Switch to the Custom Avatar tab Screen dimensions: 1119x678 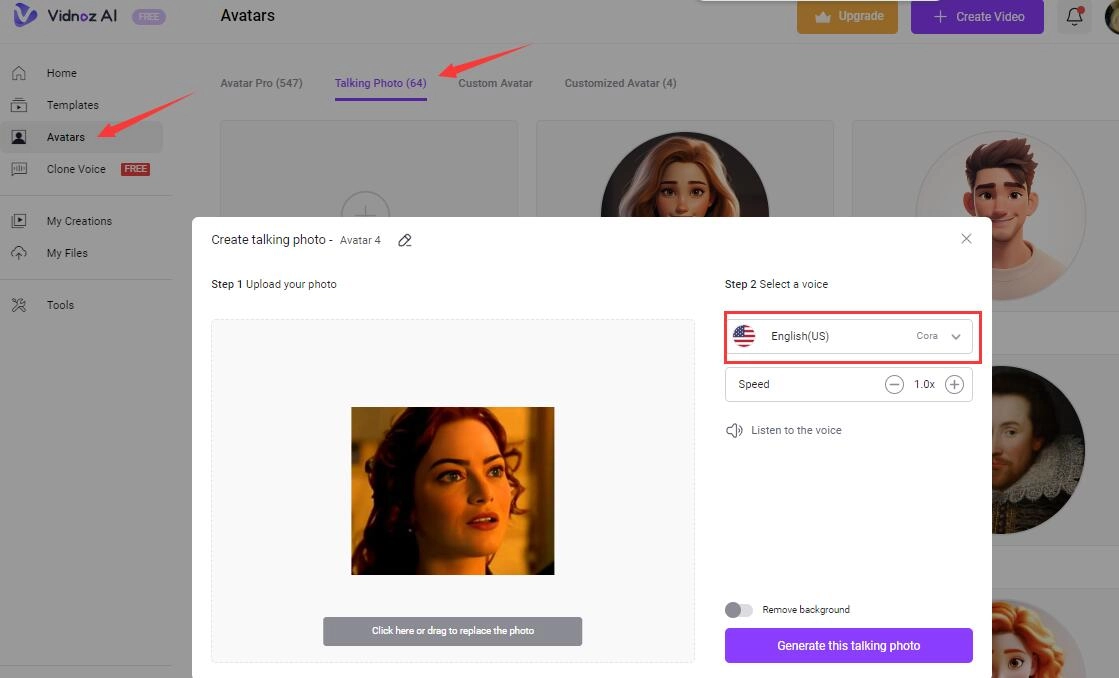[495, 83]
